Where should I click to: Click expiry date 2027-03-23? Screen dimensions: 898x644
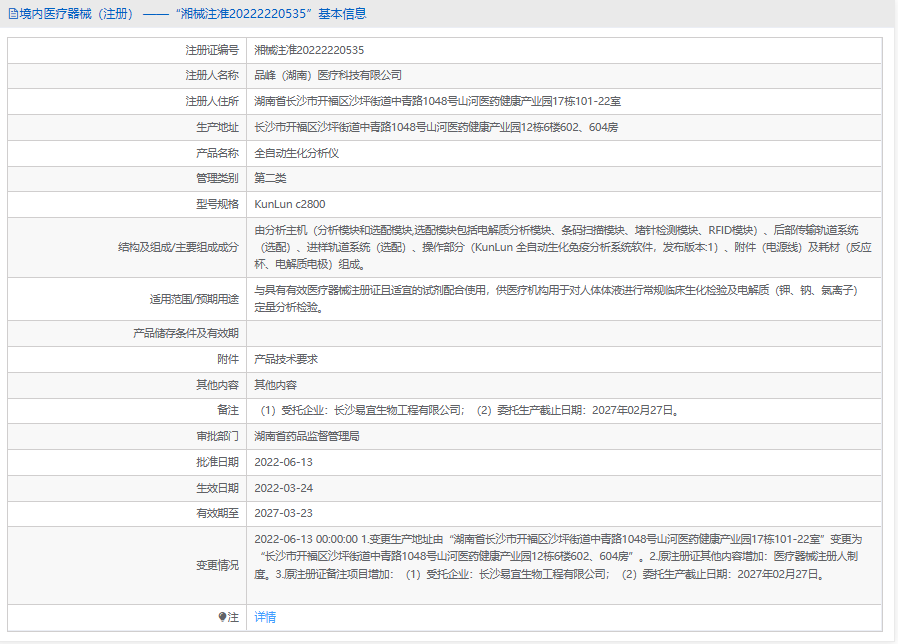[x=284, y=514]
